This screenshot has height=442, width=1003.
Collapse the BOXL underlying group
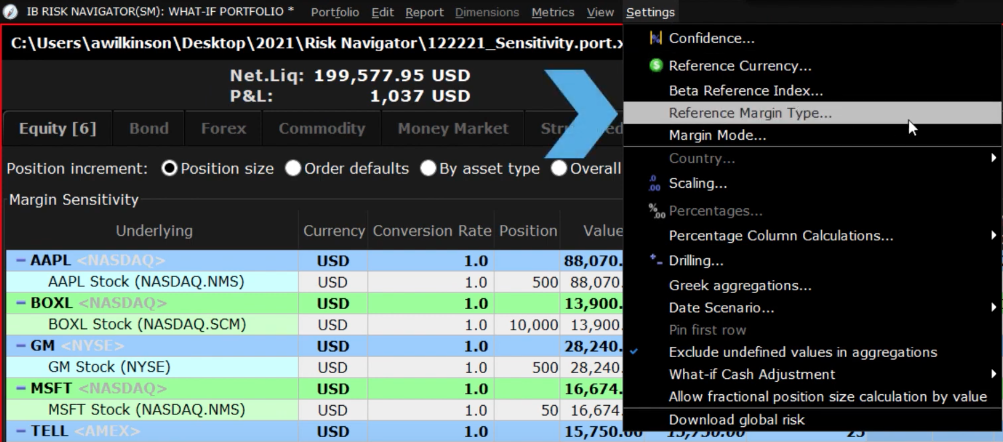tap(21, 303)
